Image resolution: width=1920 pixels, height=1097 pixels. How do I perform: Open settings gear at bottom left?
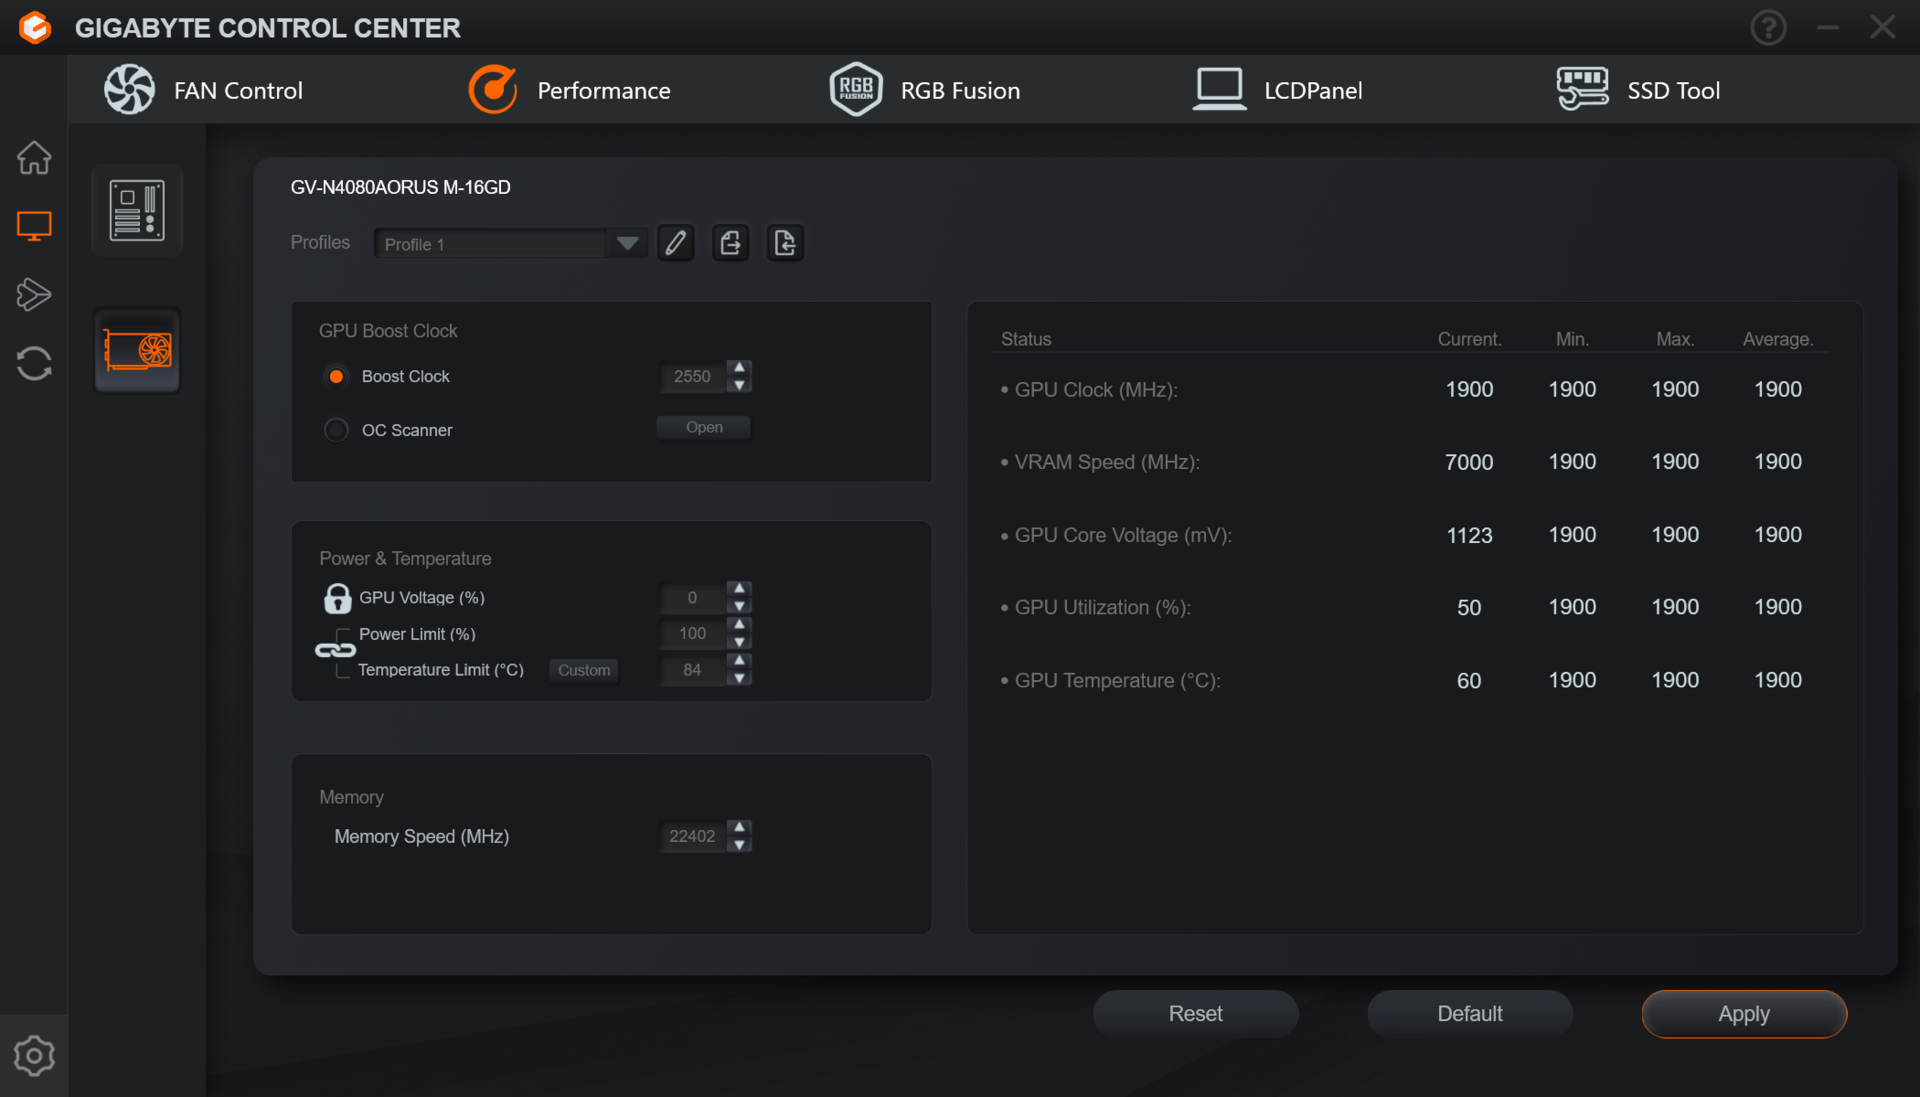[x=34, y=1056]
